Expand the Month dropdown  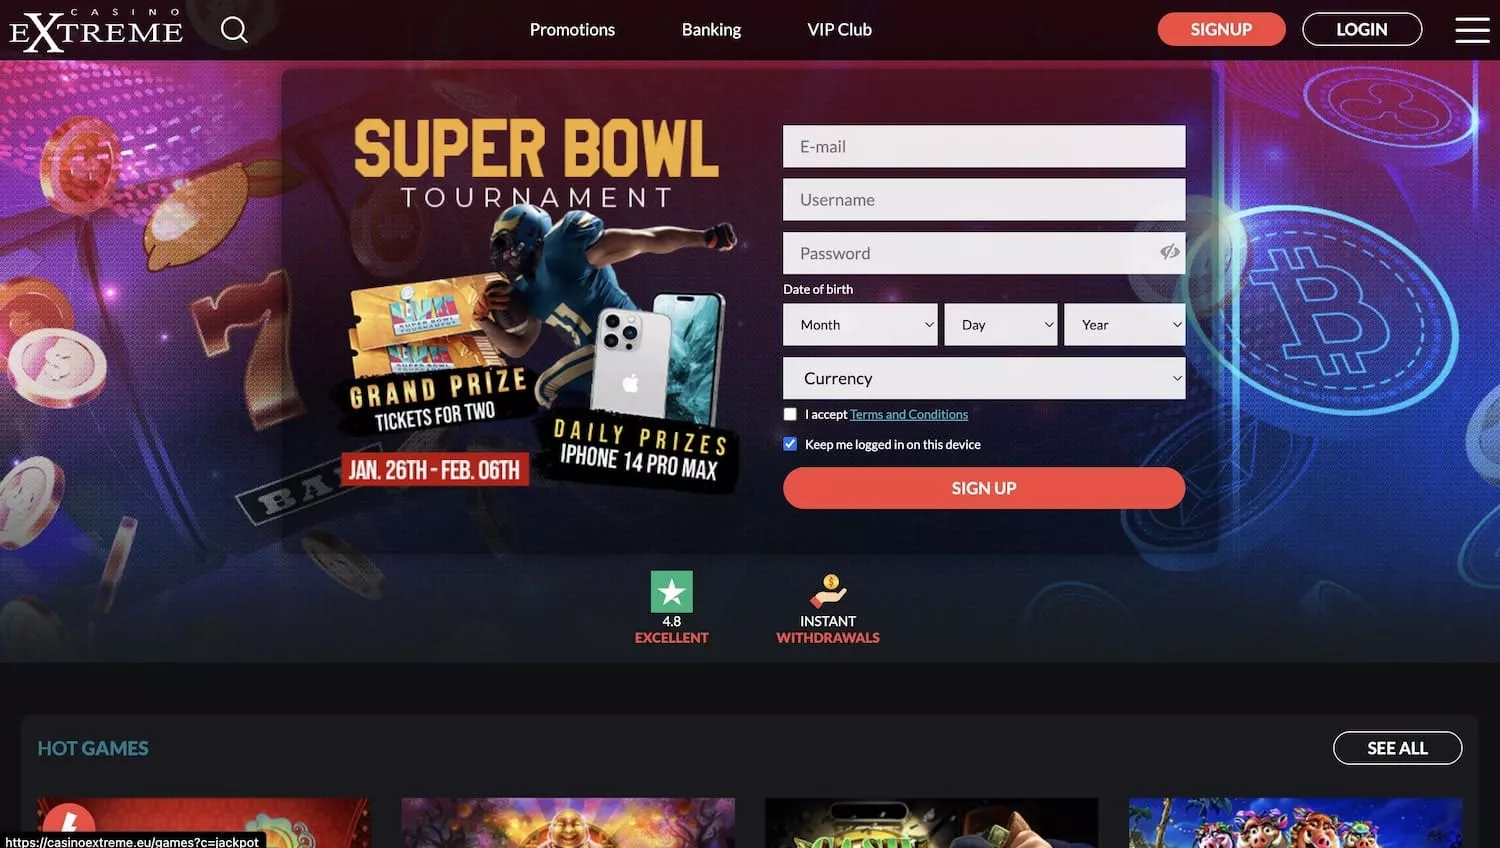[x=860, y=325]
